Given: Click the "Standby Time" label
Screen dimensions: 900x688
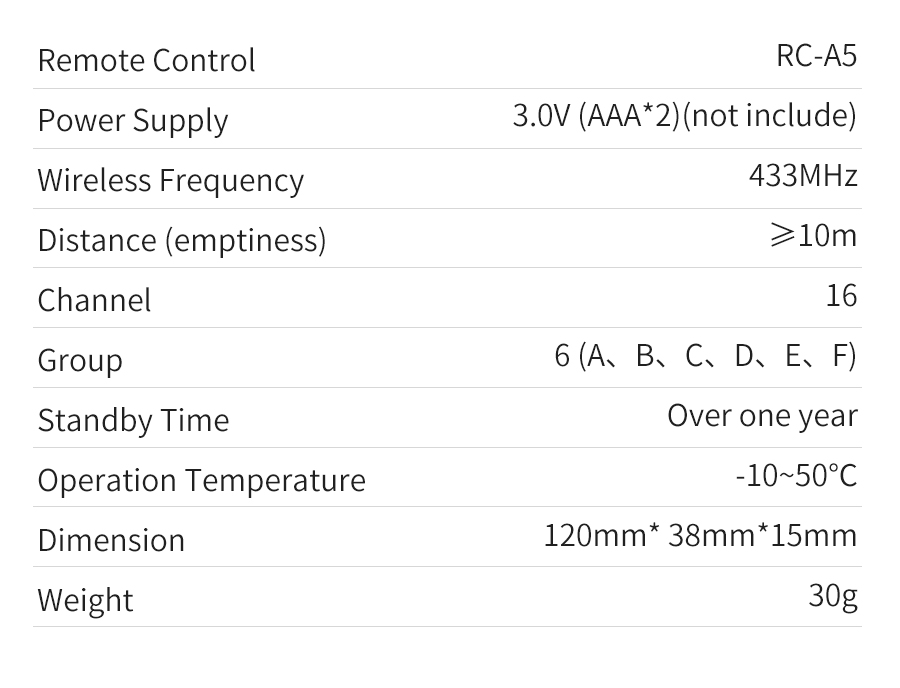Looking at the screenshot, I should pyautogui.click(x=133, y=420).
